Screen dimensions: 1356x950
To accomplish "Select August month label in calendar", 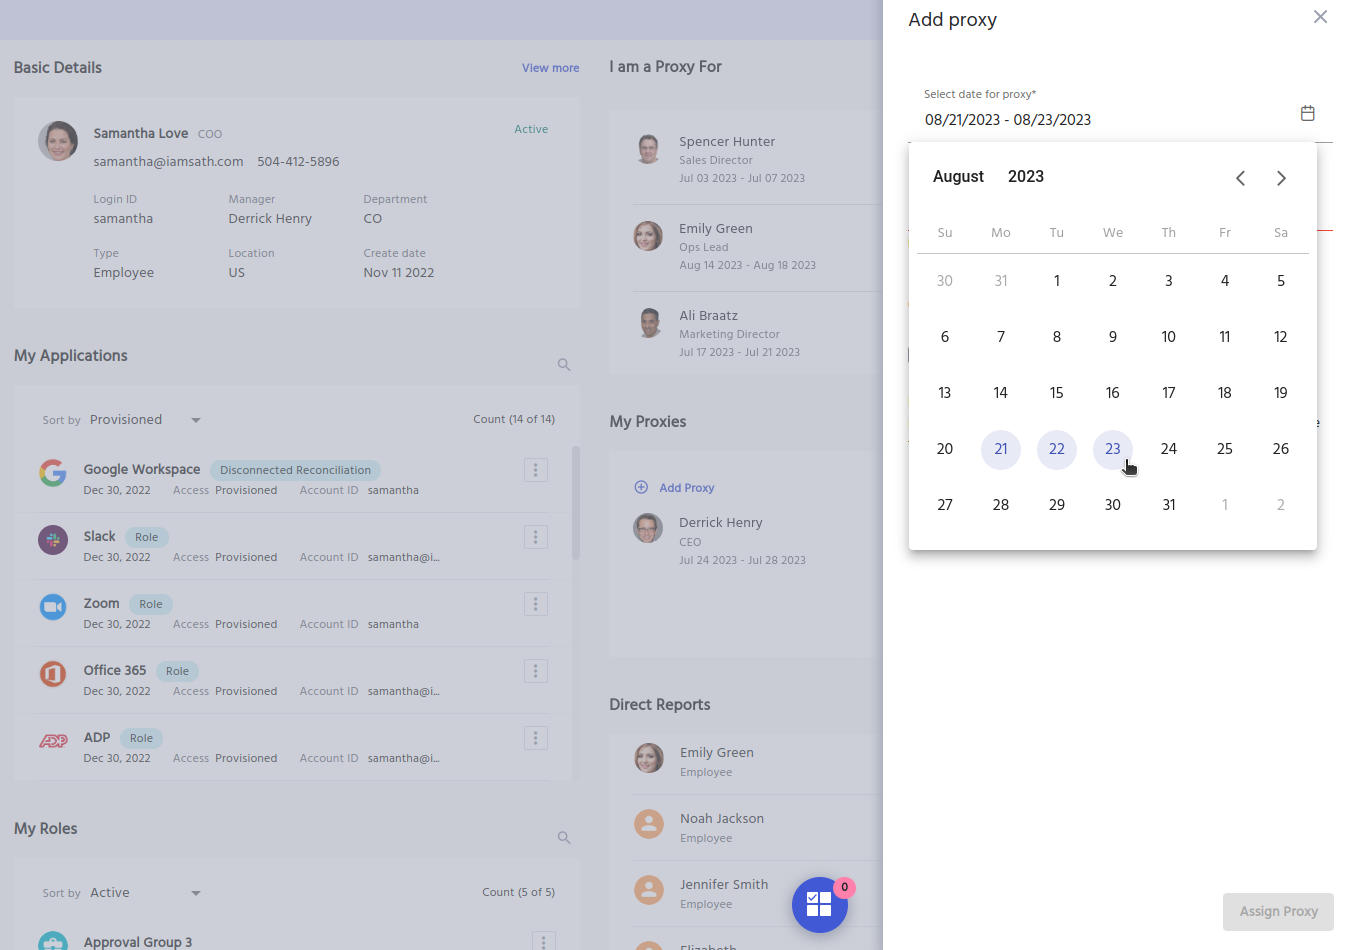I will click(x=958, y=177).
